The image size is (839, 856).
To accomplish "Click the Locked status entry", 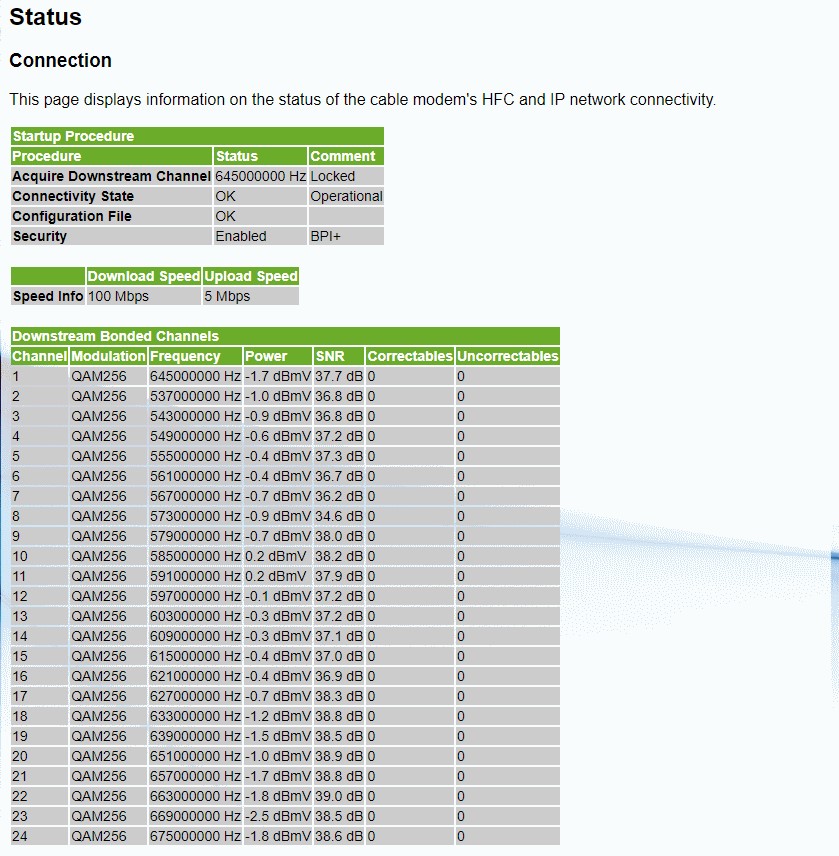I will (330, 176).
